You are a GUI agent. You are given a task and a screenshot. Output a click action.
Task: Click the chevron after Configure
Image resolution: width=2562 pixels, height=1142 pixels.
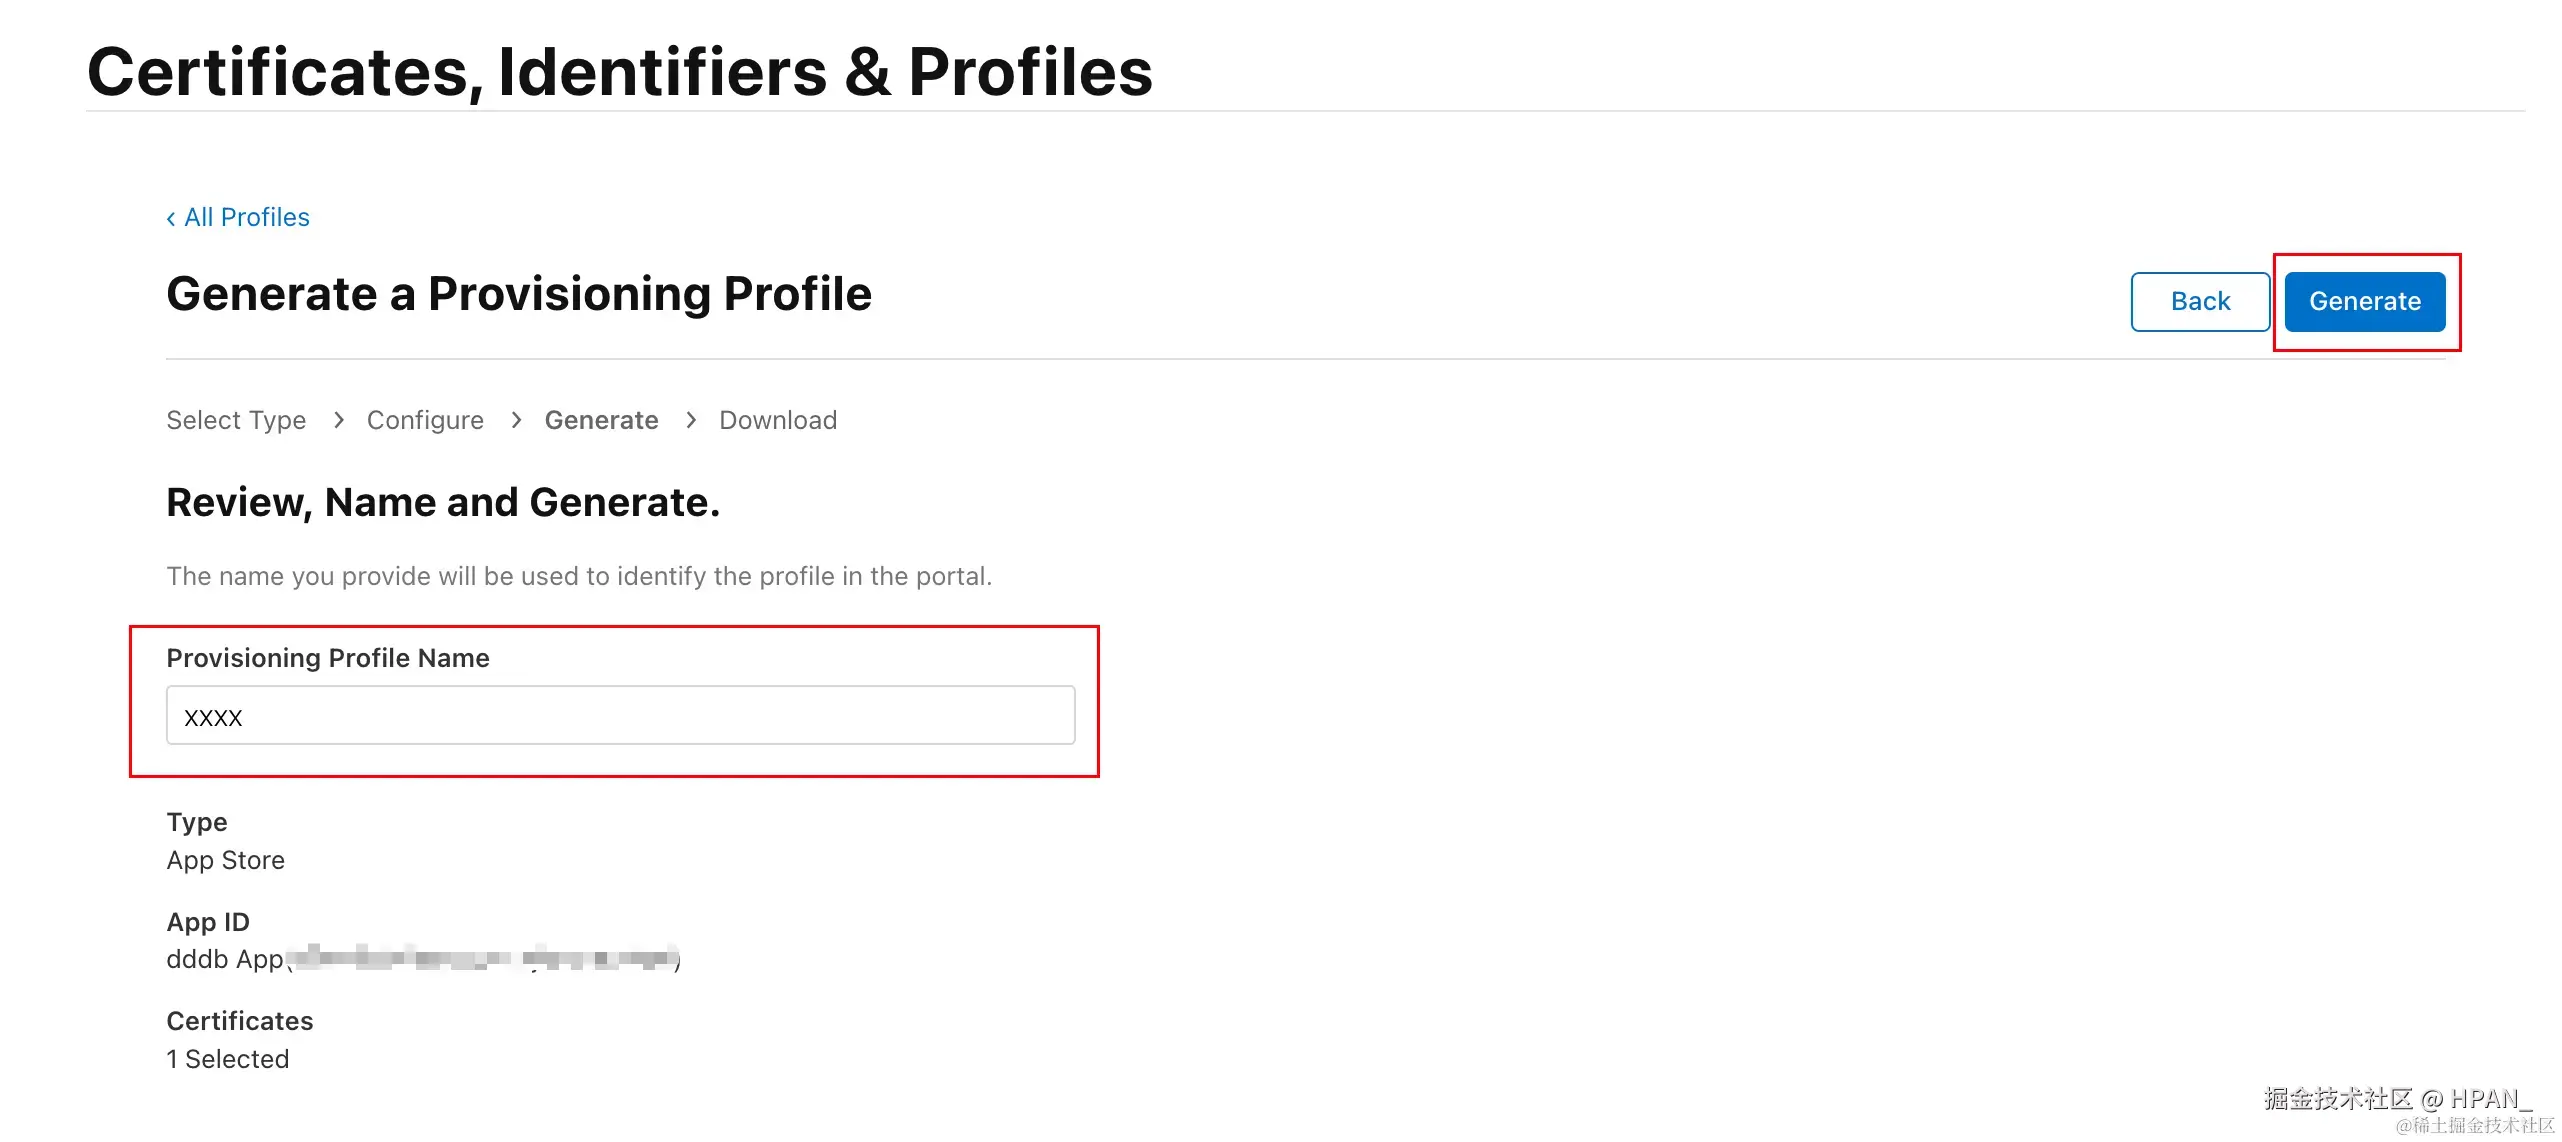point(516,420)
